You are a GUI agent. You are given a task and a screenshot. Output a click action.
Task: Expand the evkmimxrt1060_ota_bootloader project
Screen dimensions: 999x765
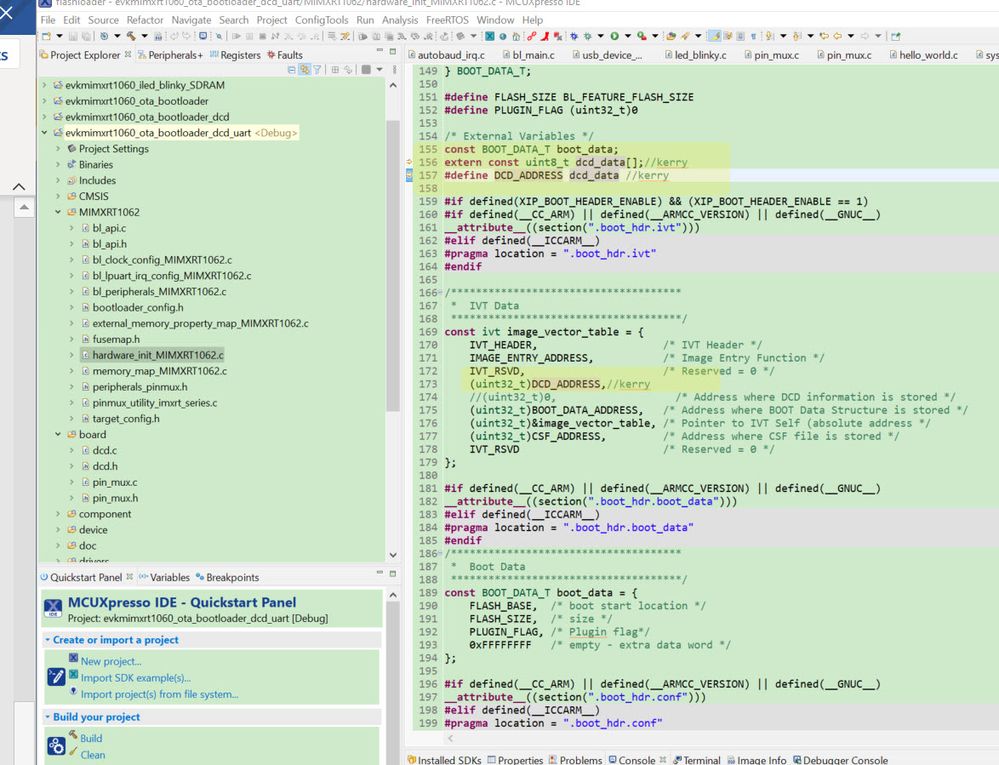coord(44,101)
